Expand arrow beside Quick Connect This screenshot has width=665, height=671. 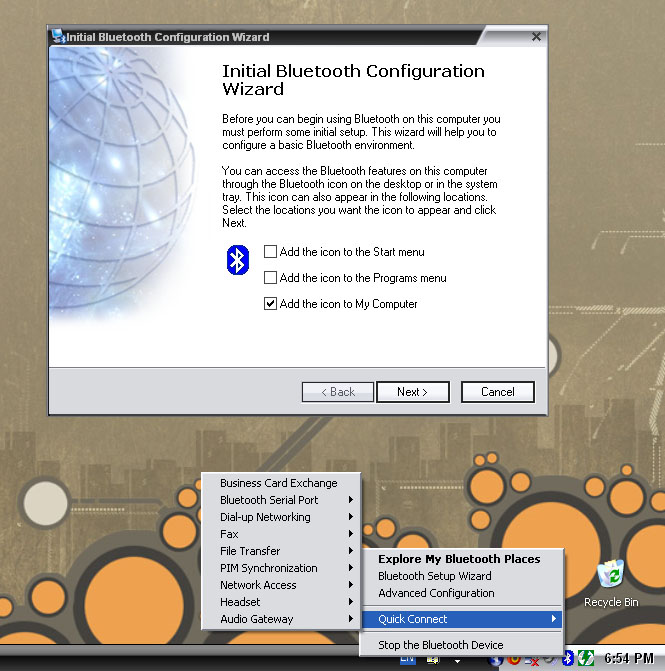pos(554,619)
